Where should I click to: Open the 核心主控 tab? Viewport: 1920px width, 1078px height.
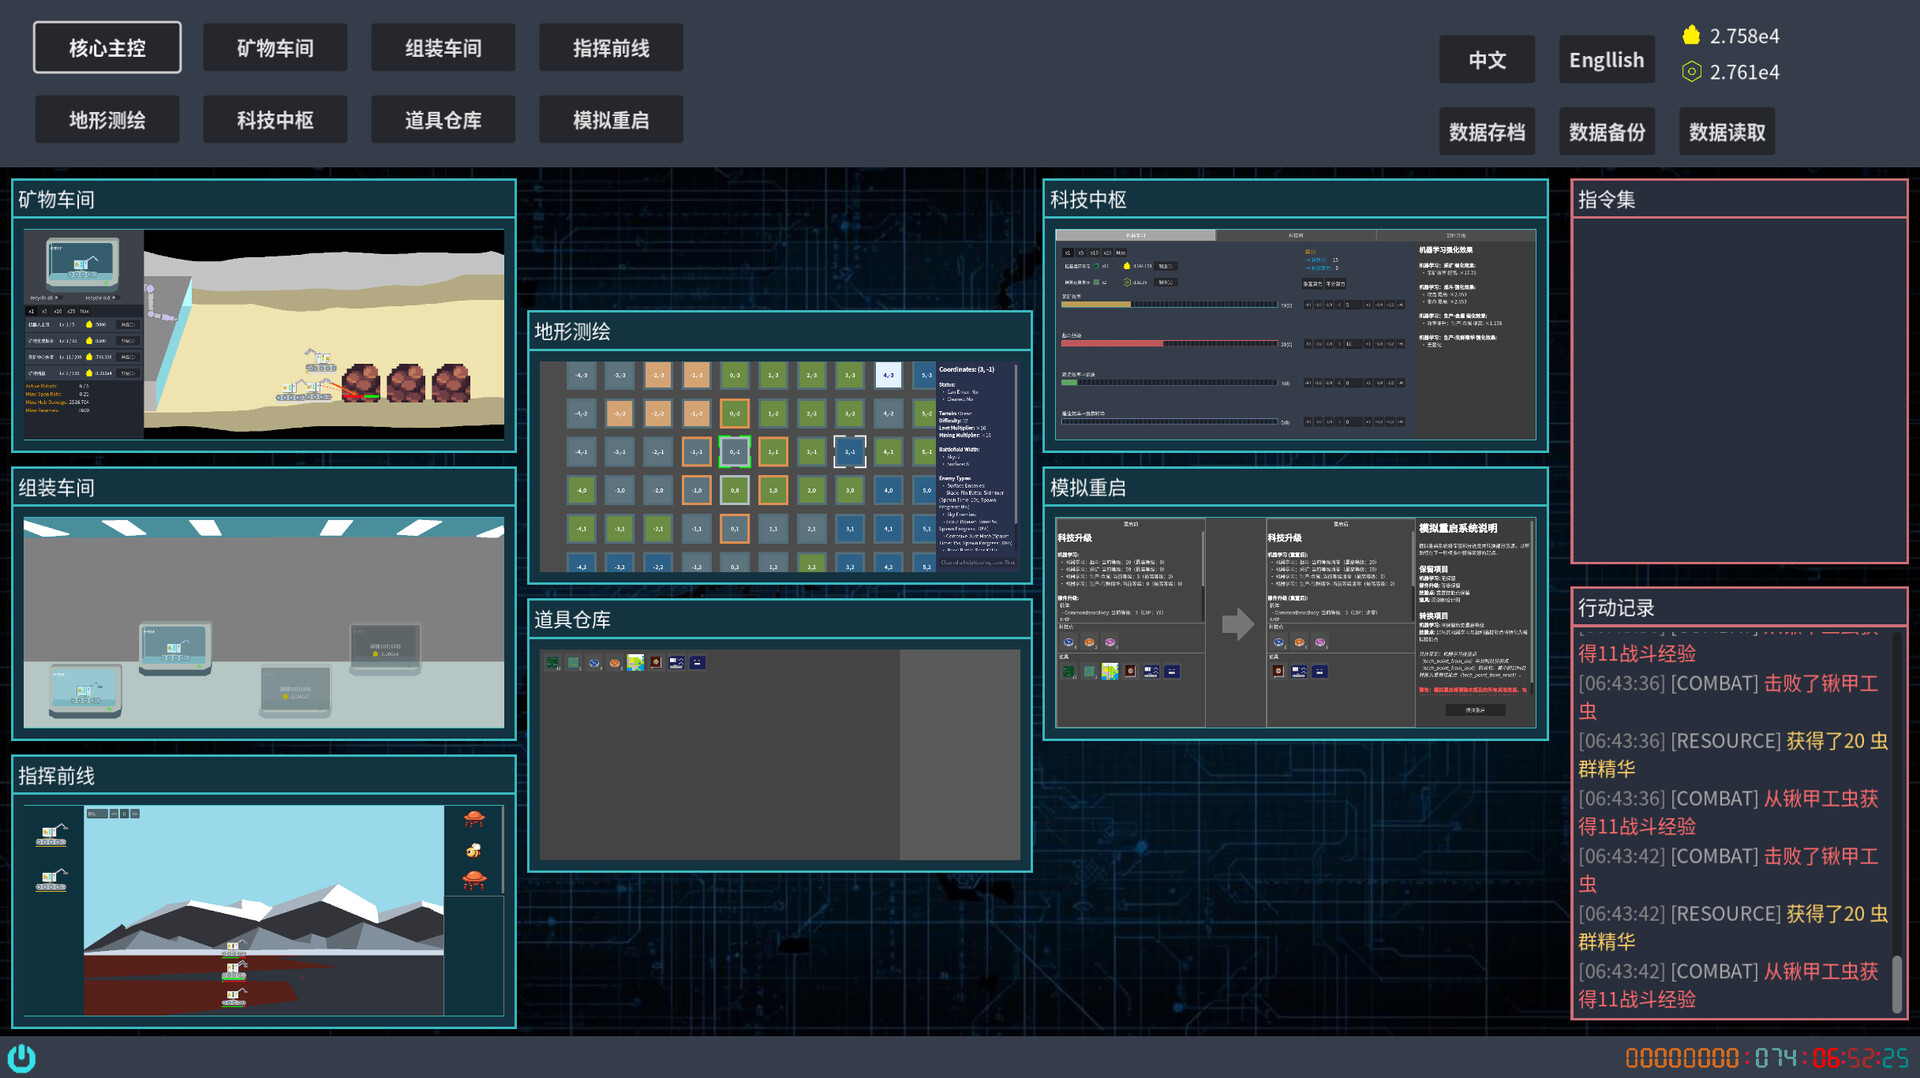click(107, 48)
